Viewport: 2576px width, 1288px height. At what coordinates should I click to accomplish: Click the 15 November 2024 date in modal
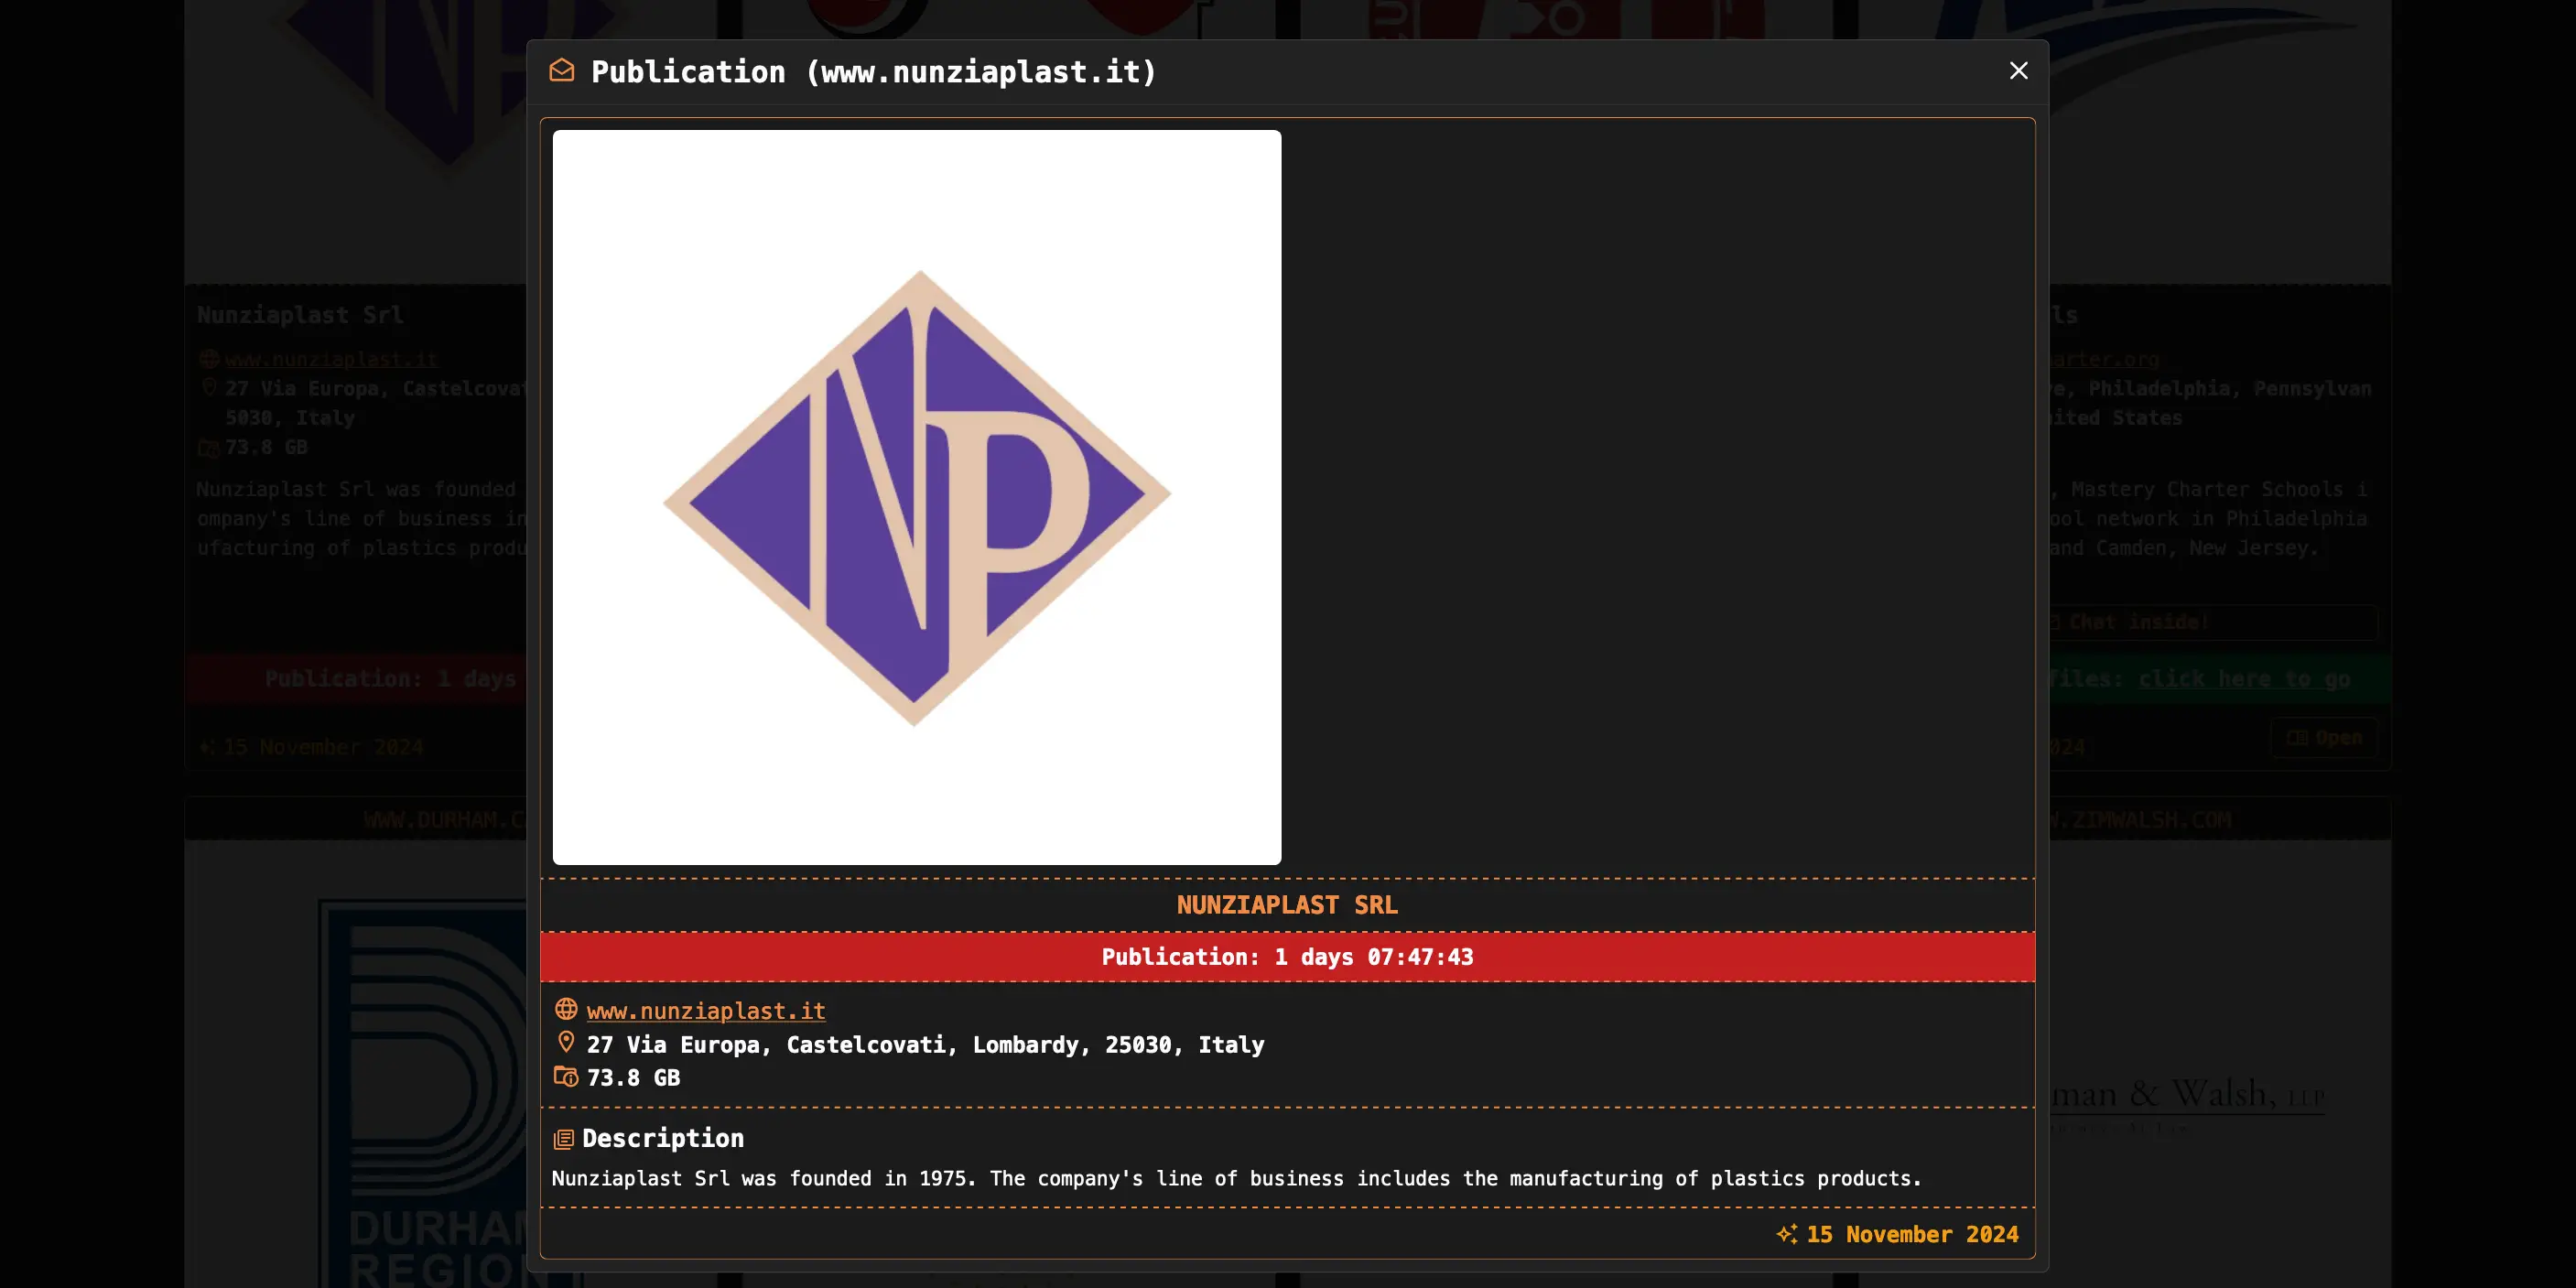[x=1912, y=1234]
